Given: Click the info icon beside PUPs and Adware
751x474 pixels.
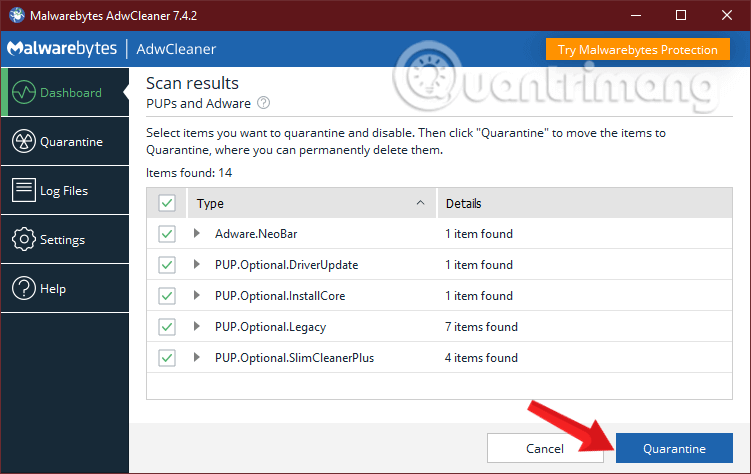Looking at the screenshot, I should 263,102.
